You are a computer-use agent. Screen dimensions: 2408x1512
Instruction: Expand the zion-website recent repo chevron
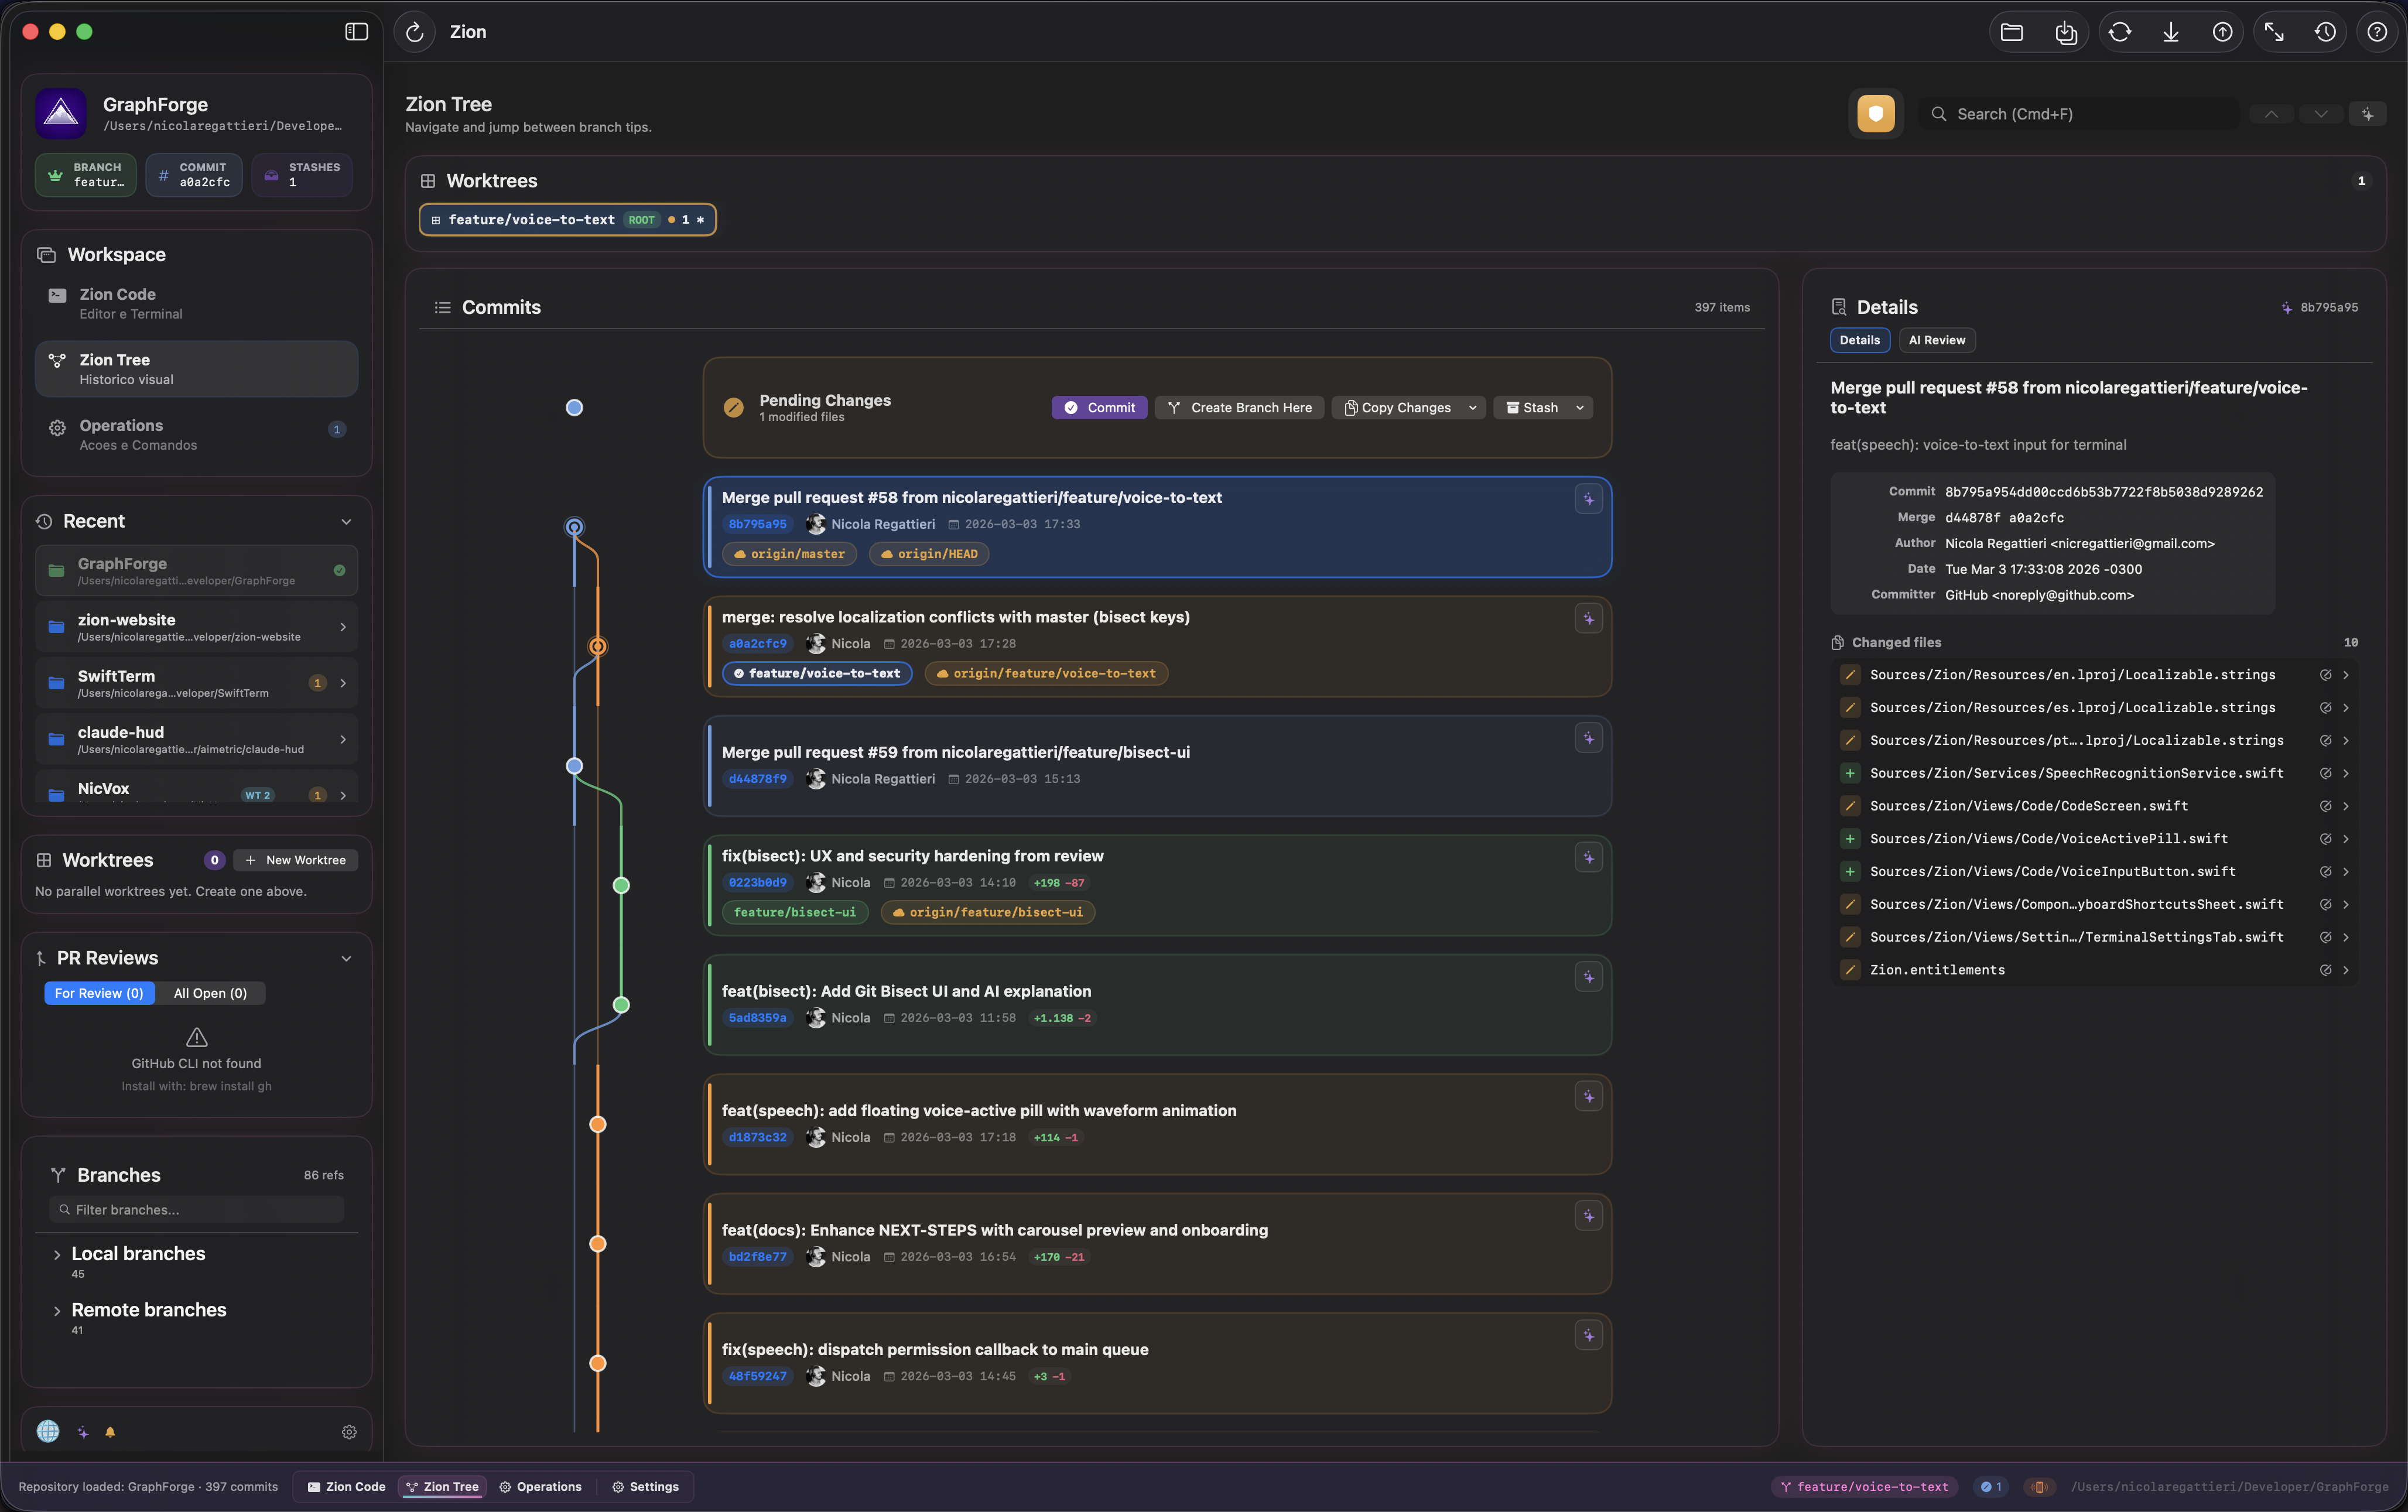coord(343,627)
